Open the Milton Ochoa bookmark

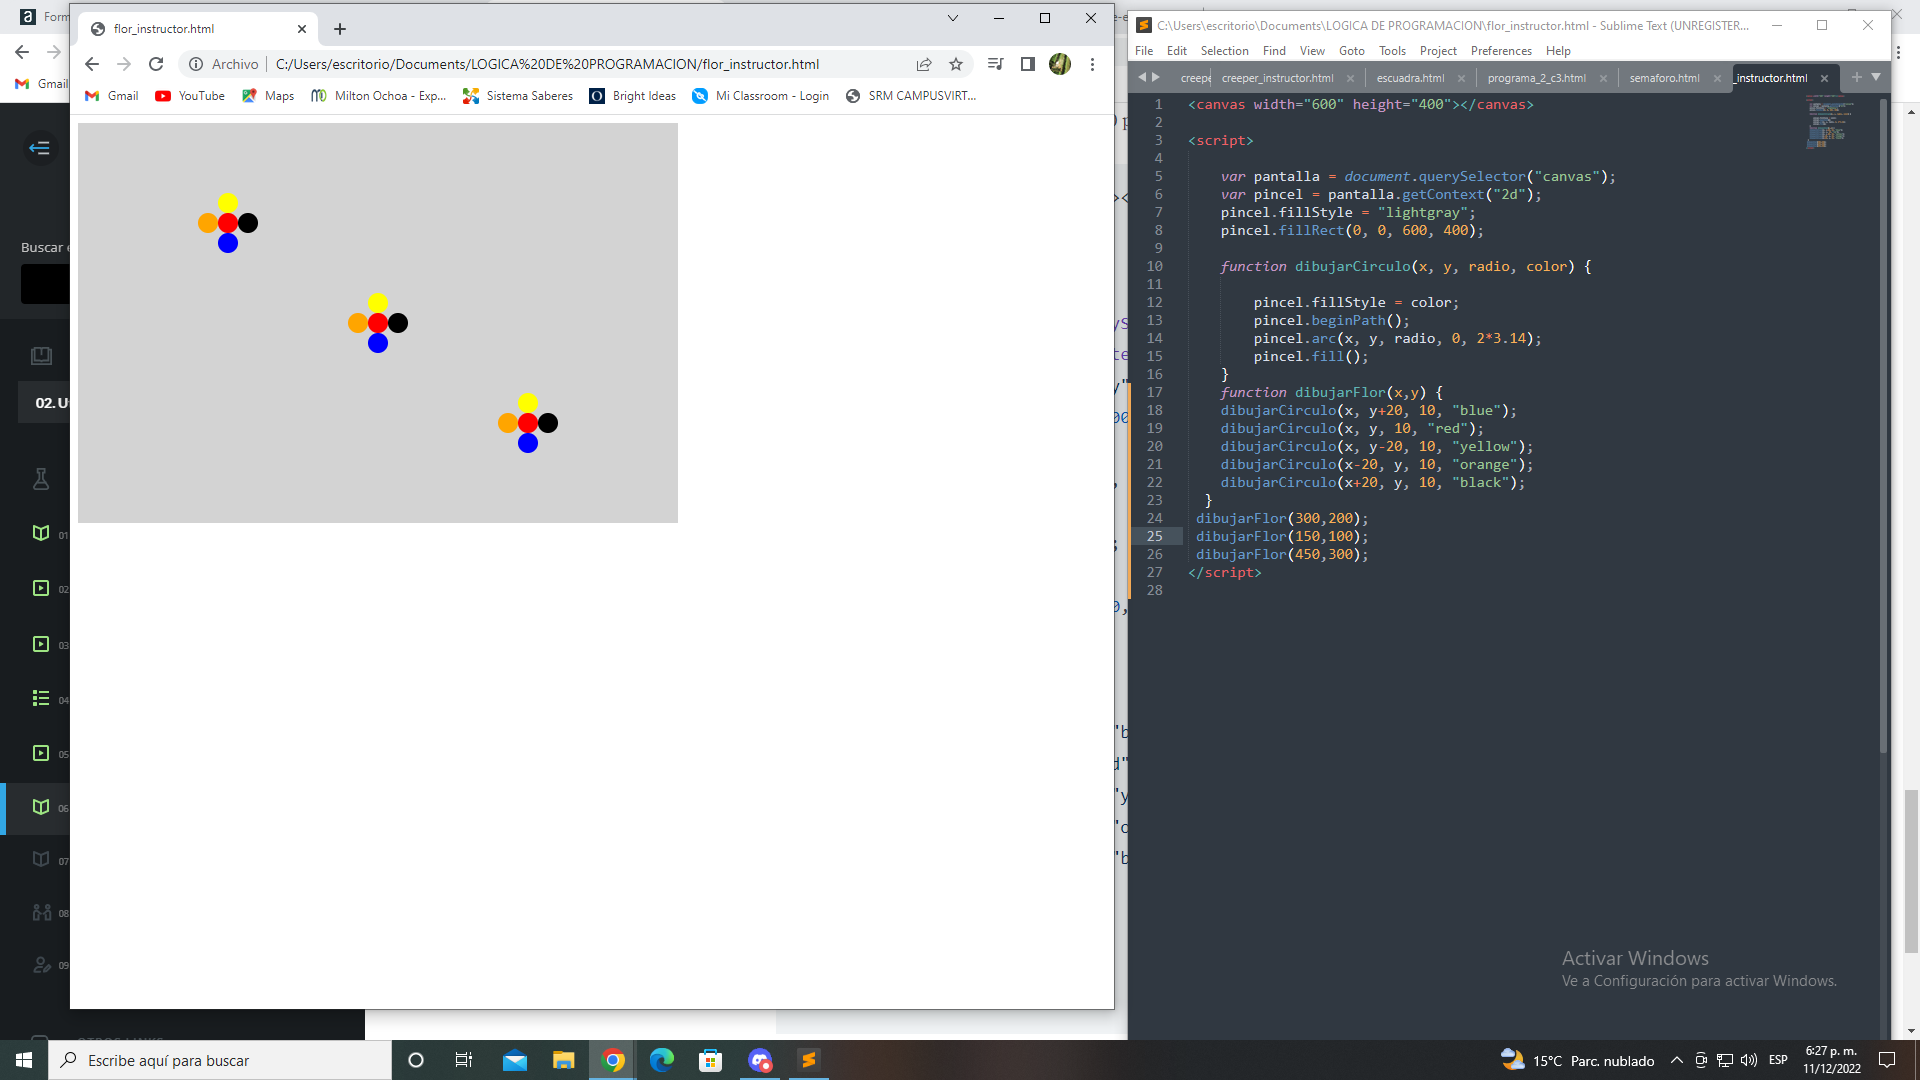(x=379, y=96)
